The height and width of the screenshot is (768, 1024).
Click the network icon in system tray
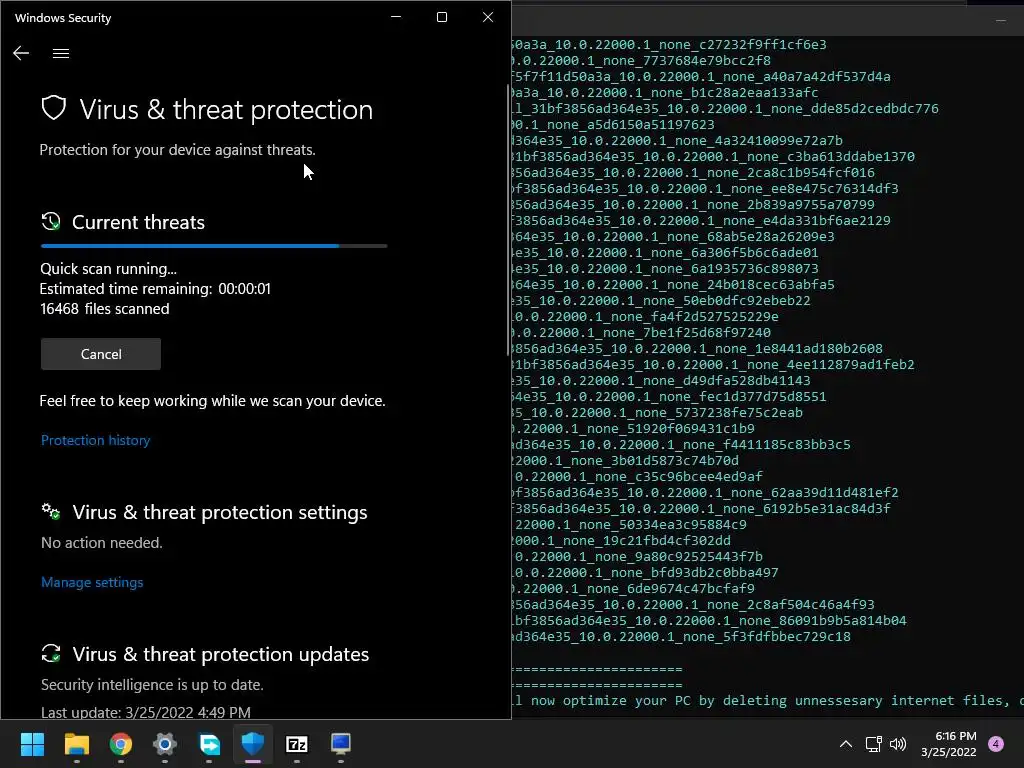[874, 744]
